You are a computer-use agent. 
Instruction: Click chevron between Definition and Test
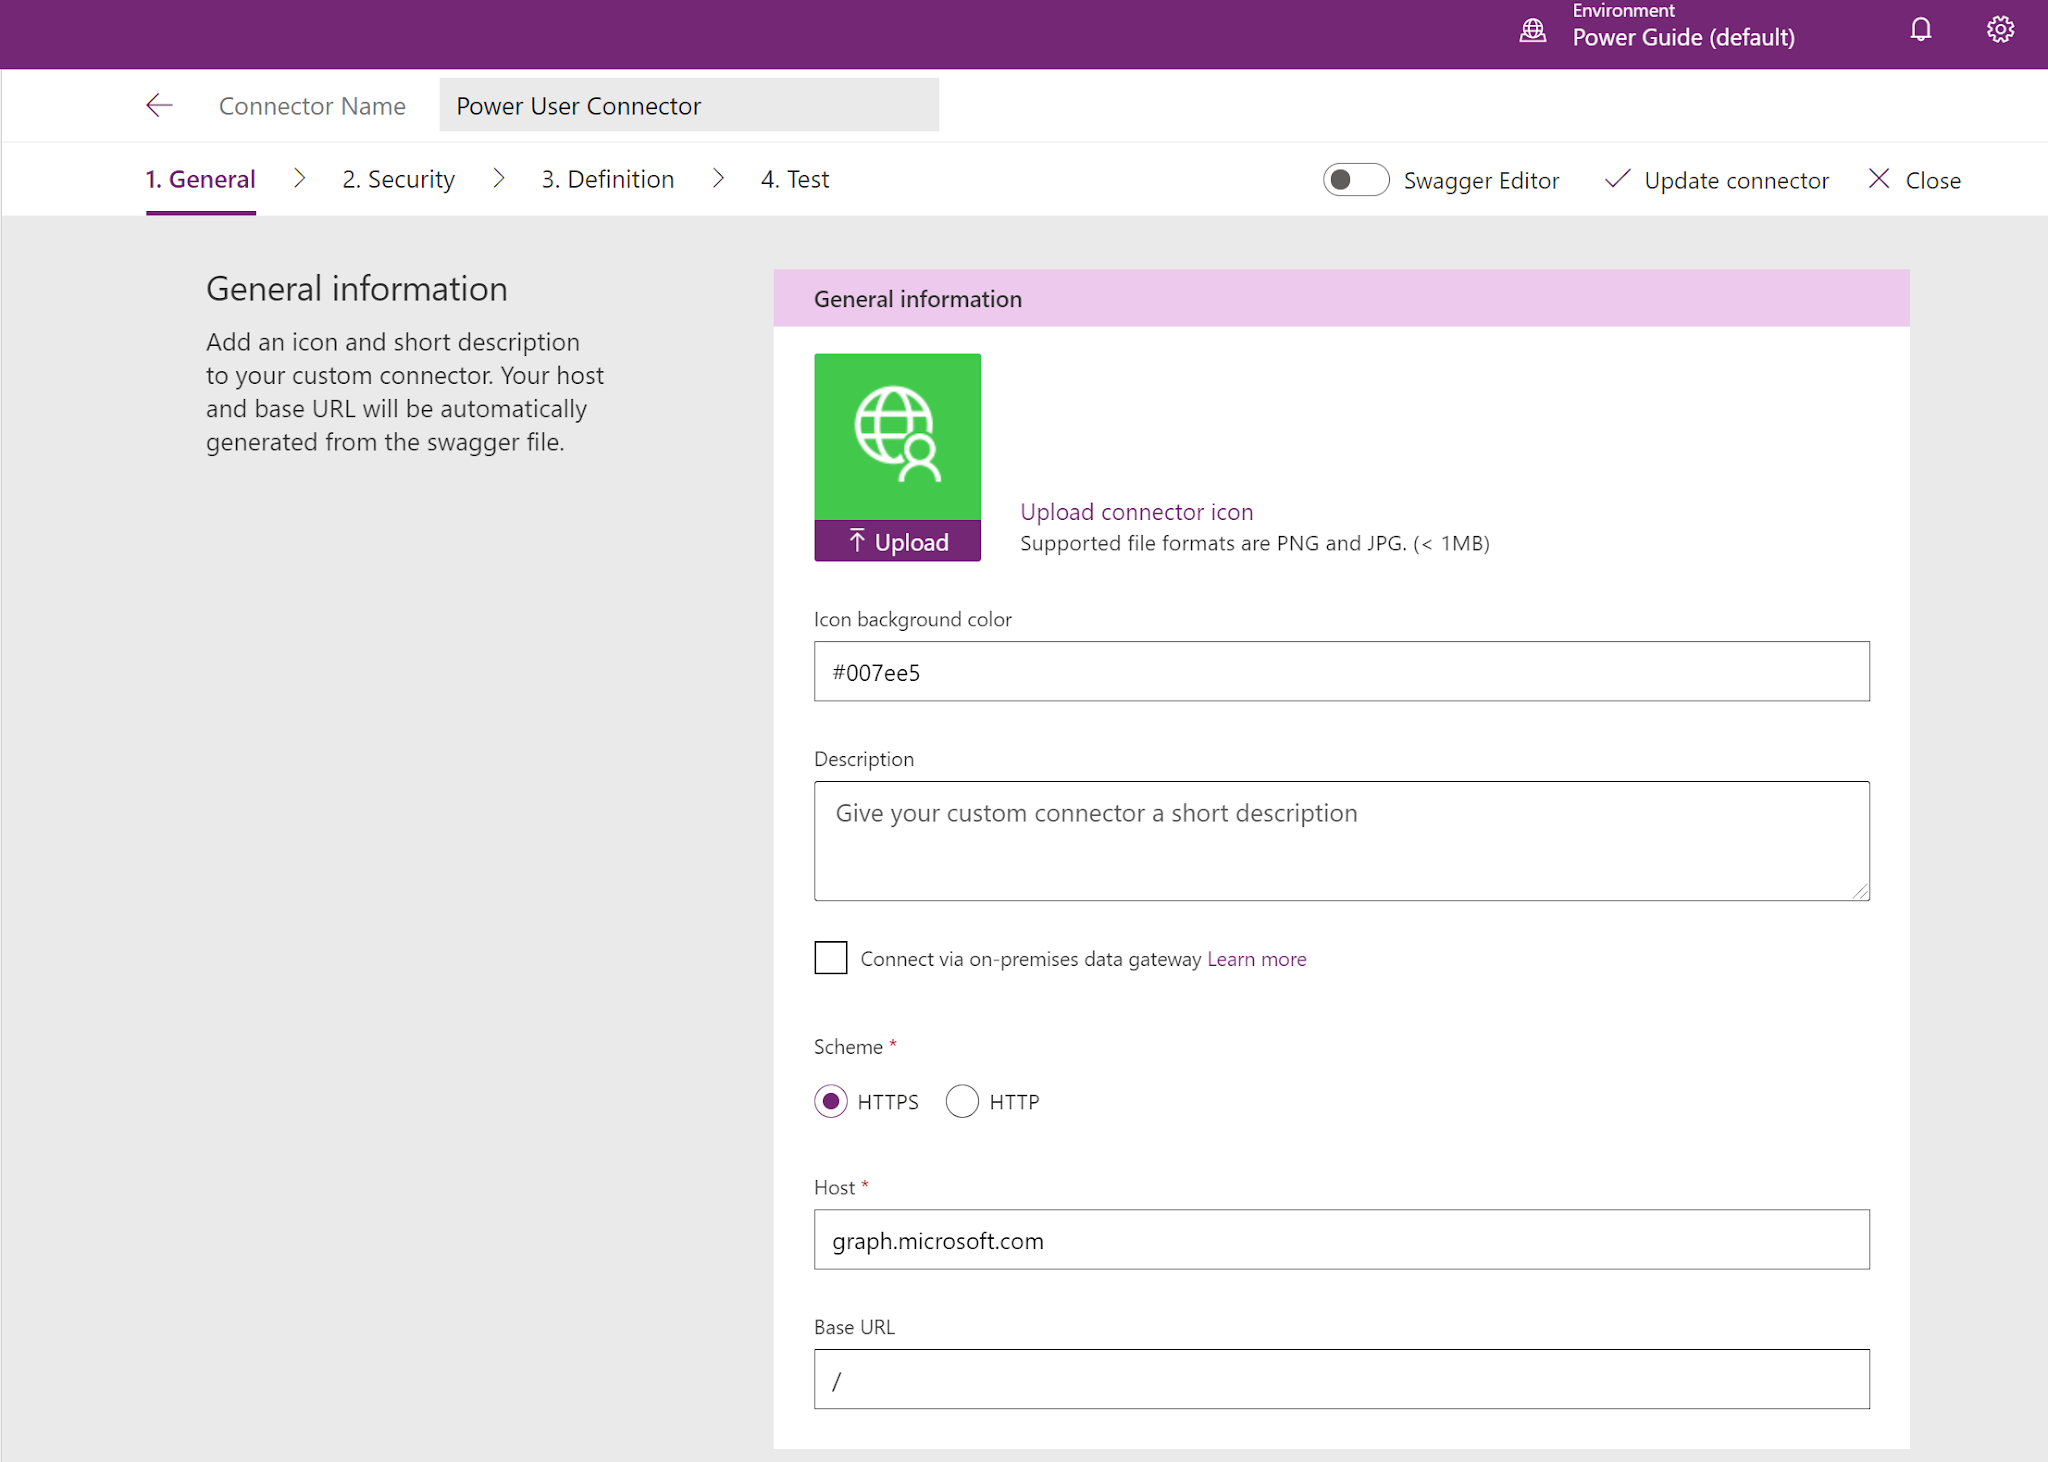(x=718, y=179)
